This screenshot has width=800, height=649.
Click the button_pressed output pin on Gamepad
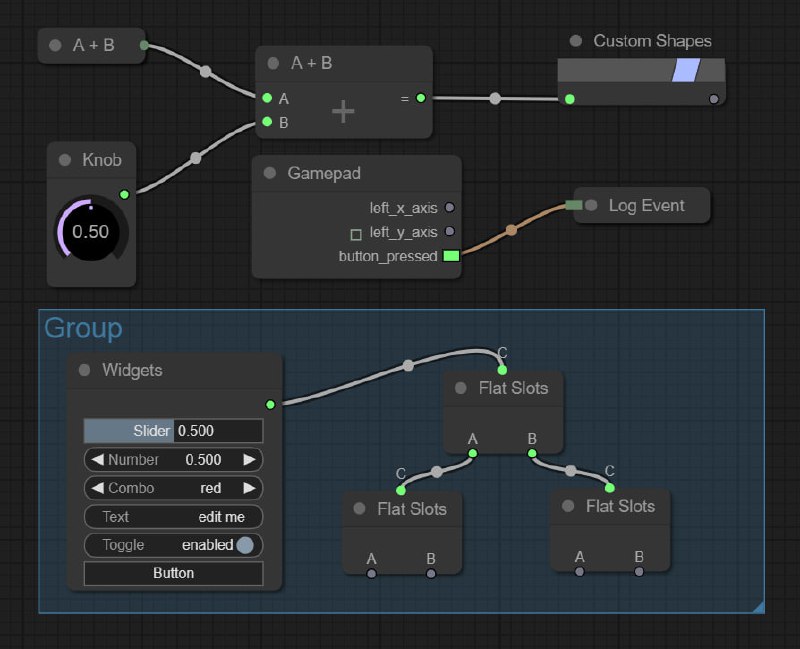pyautogui.click(x=452, y=256)
